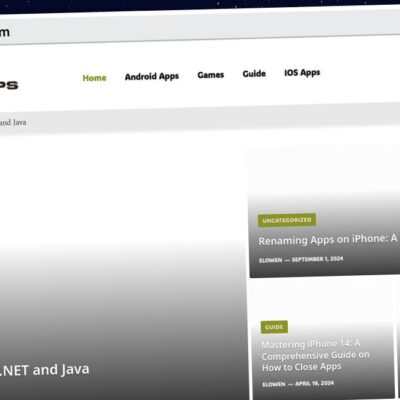Click the April 18, 2024 date
The image size is (400, 400).
coord(314,383)
